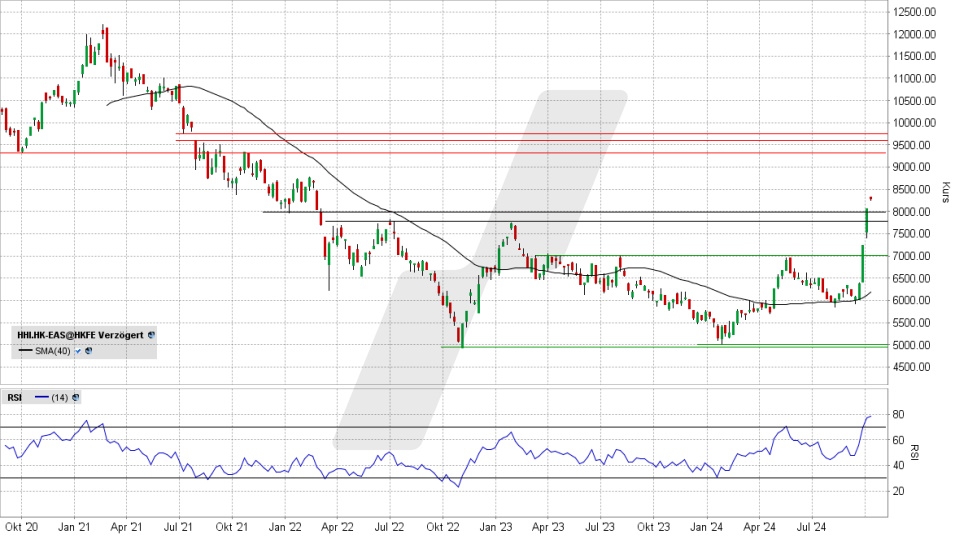Viewport: 960px width, 540px height.
Task: Click the RSI 80 axis value
Action: [898, 414]
